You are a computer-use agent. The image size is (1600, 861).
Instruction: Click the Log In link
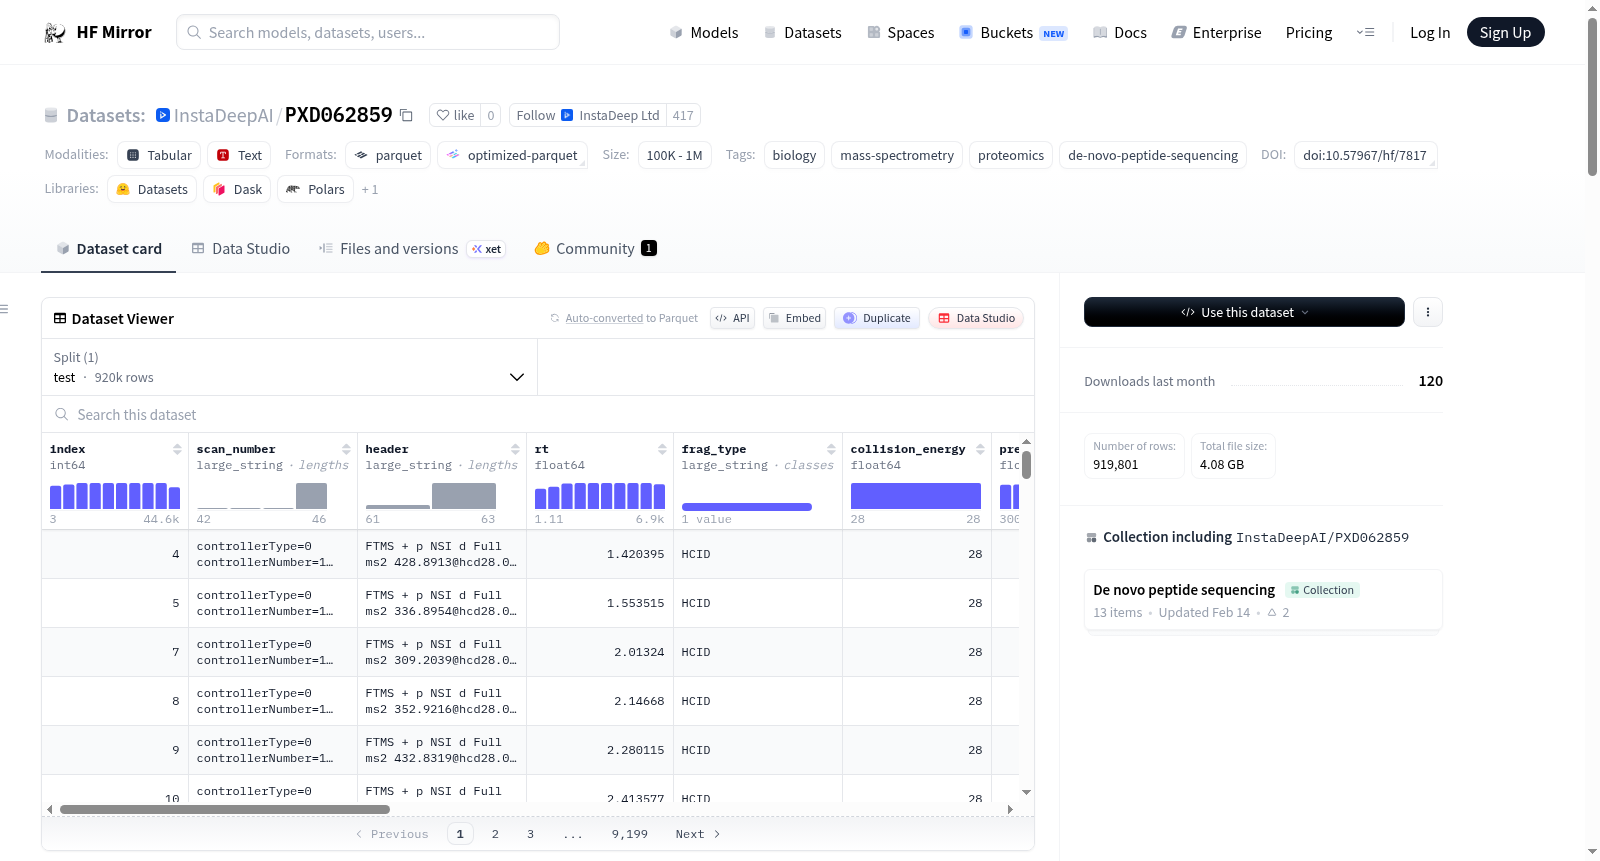pyautogui.click(x=1430, y=33)
